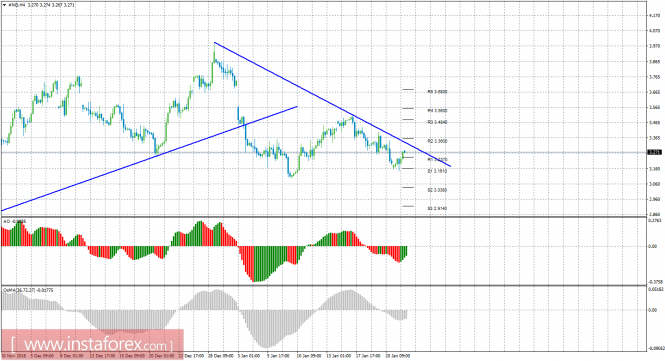Click the R2 pivot level label
The image size is (665, 361).
pyautogui.click(x=437, y=141)
